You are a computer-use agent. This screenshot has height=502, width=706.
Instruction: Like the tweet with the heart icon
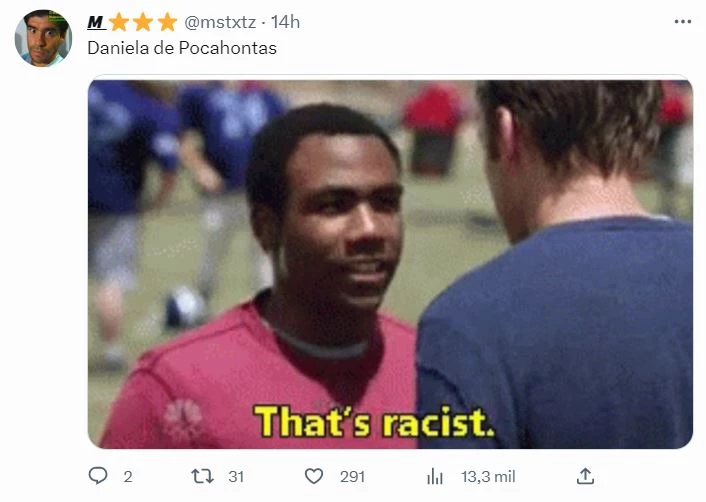(314, 476)
